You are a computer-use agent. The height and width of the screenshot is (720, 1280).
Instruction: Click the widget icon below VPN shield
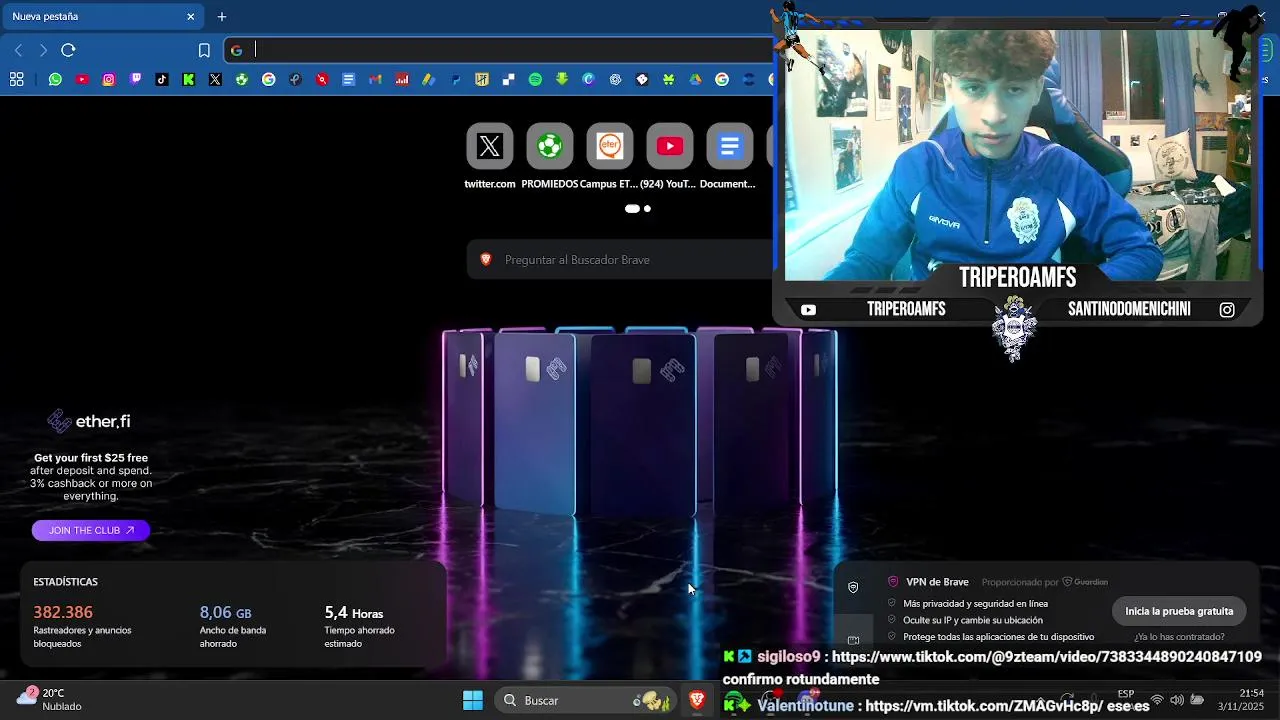853,640
